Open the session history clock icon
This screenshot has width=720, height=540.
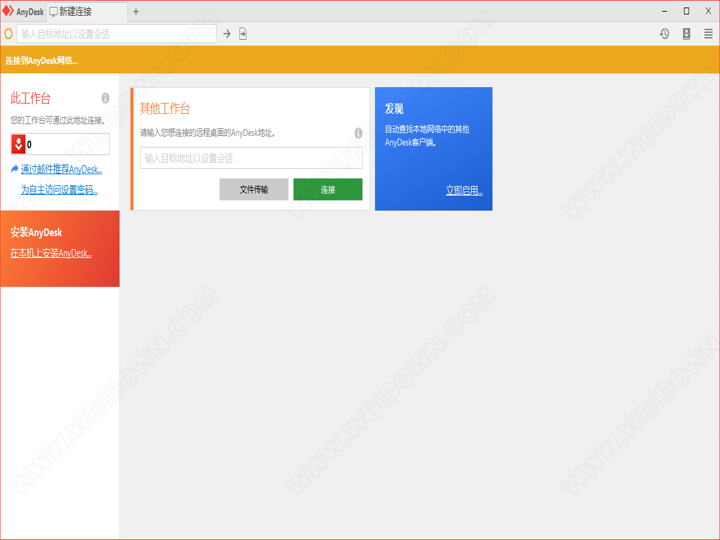[x=664, y=34]
